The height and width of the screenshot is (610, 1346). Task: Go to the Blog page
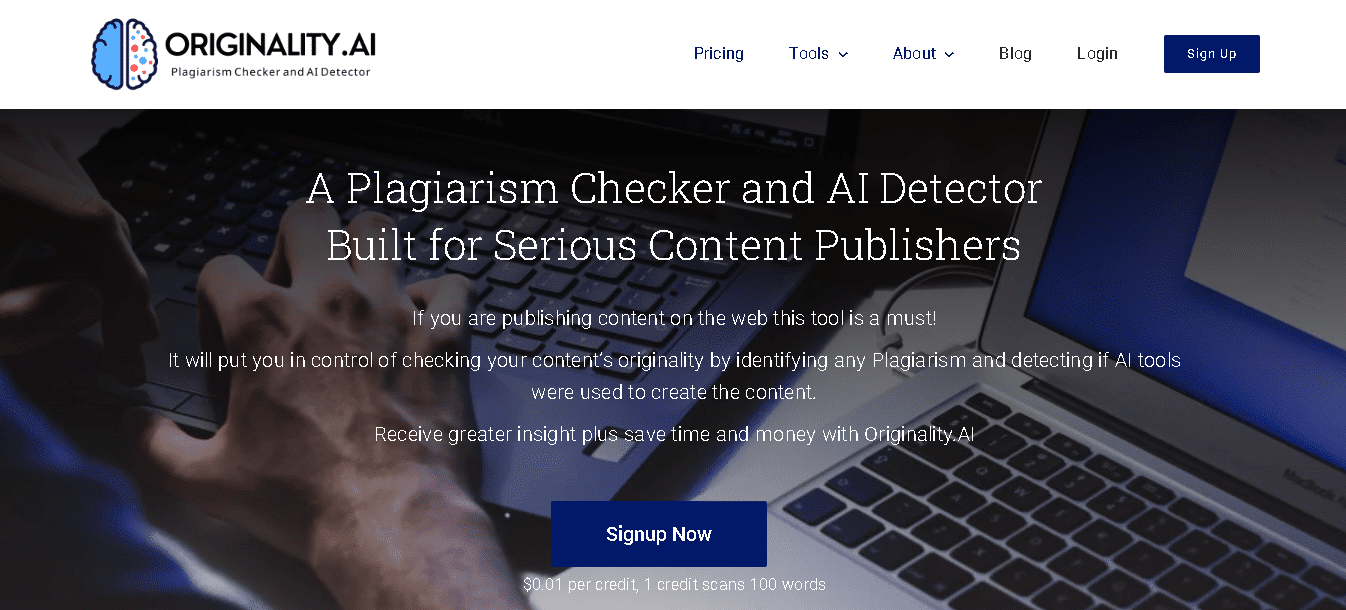[x=1015, y=54]
